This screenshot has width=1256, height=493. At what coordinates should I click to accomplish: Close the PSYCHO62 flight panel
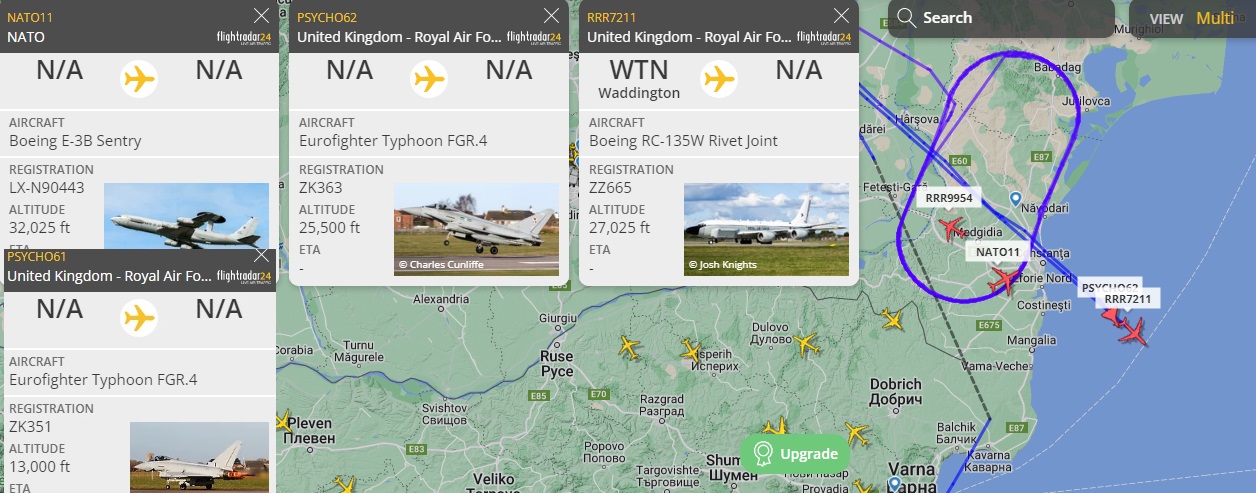[x=551, y=16]
